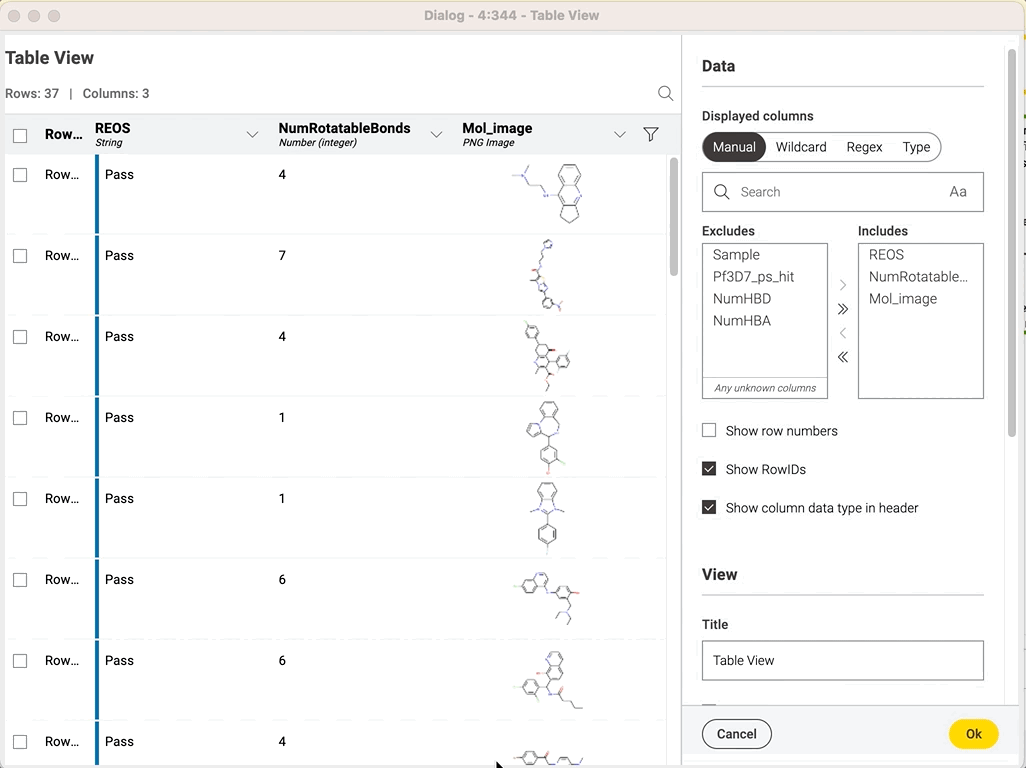Enable Show row numbers

709,430
